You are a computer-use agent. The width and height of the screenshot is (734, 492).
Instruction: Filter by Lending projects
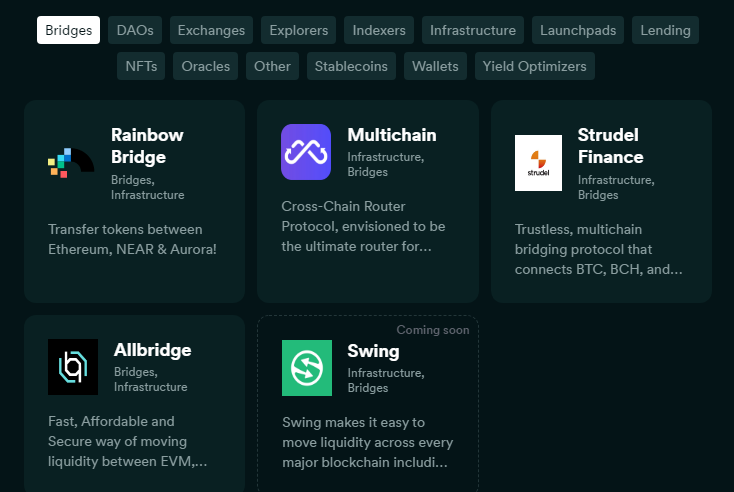(665, 30)
